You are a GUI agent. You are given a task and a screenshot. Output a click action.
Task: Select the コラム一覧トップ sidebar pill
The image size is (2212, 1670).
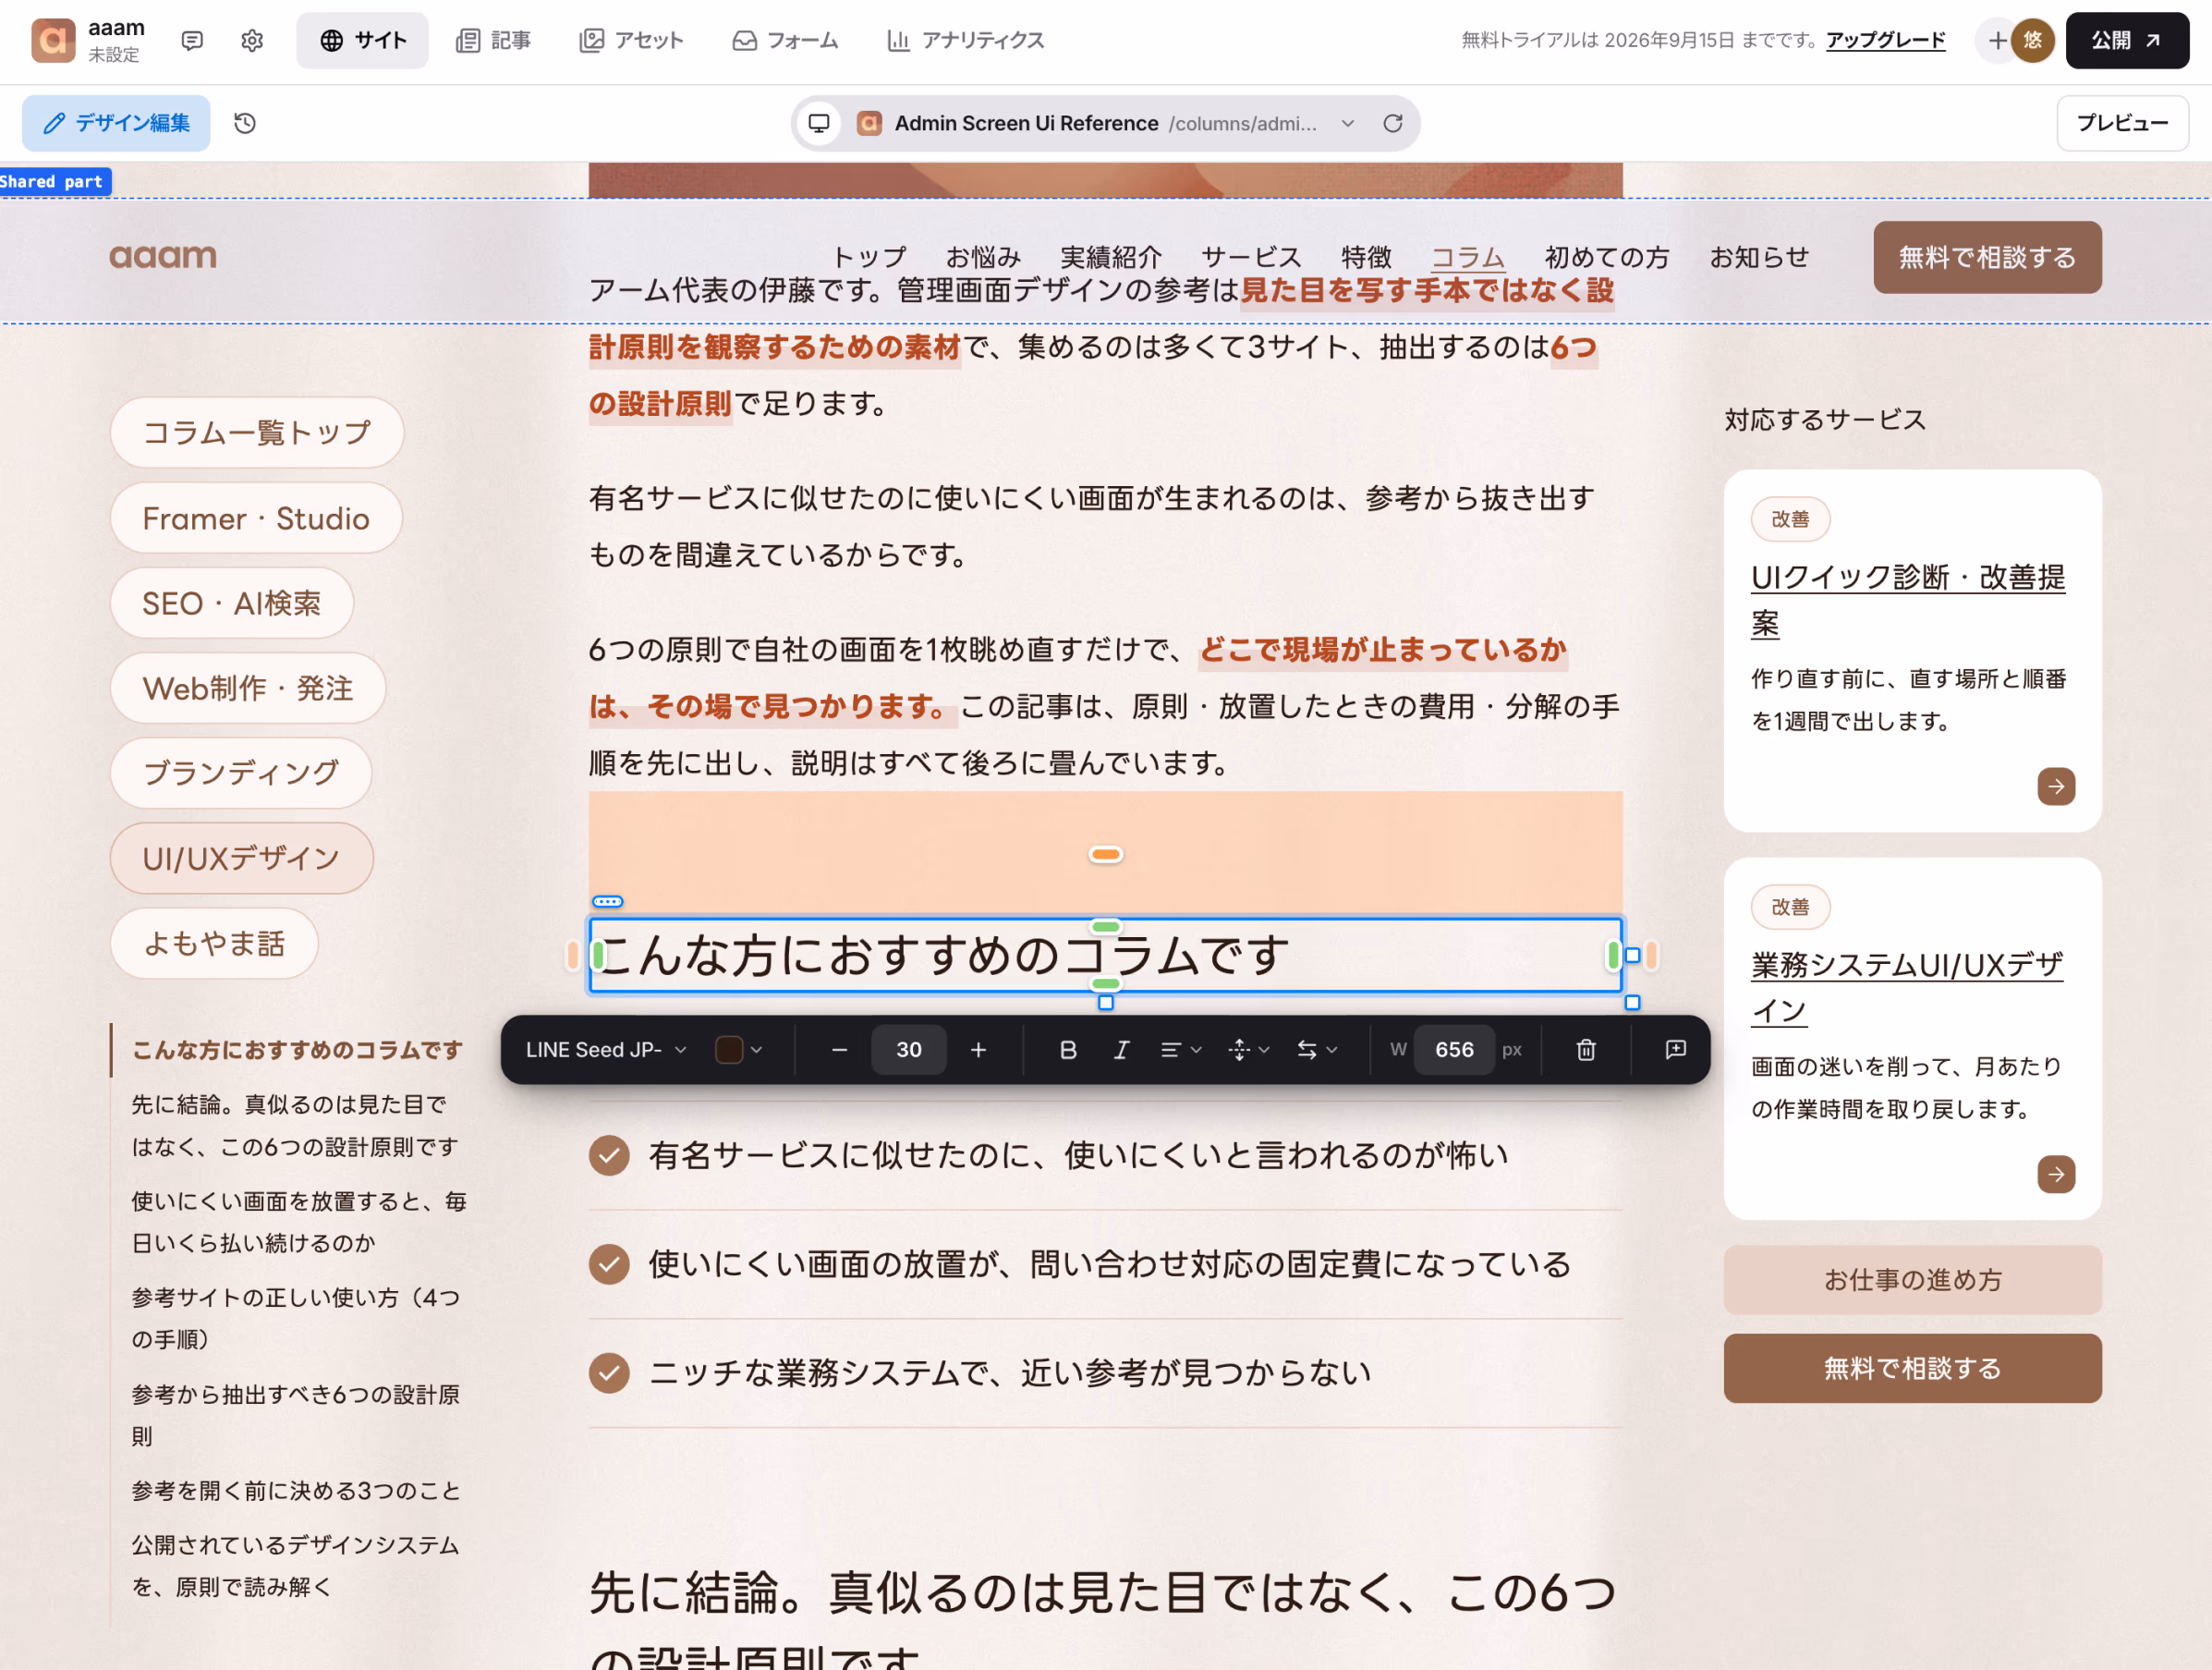(257, 433)
